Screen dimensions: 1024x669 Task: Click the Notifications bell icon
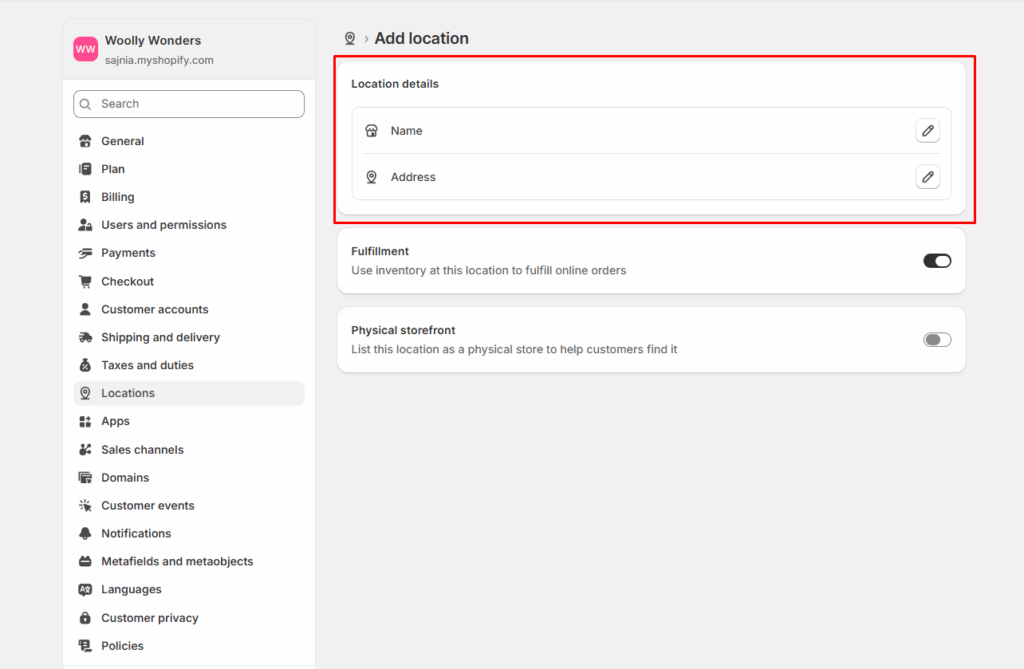[85, 533]
